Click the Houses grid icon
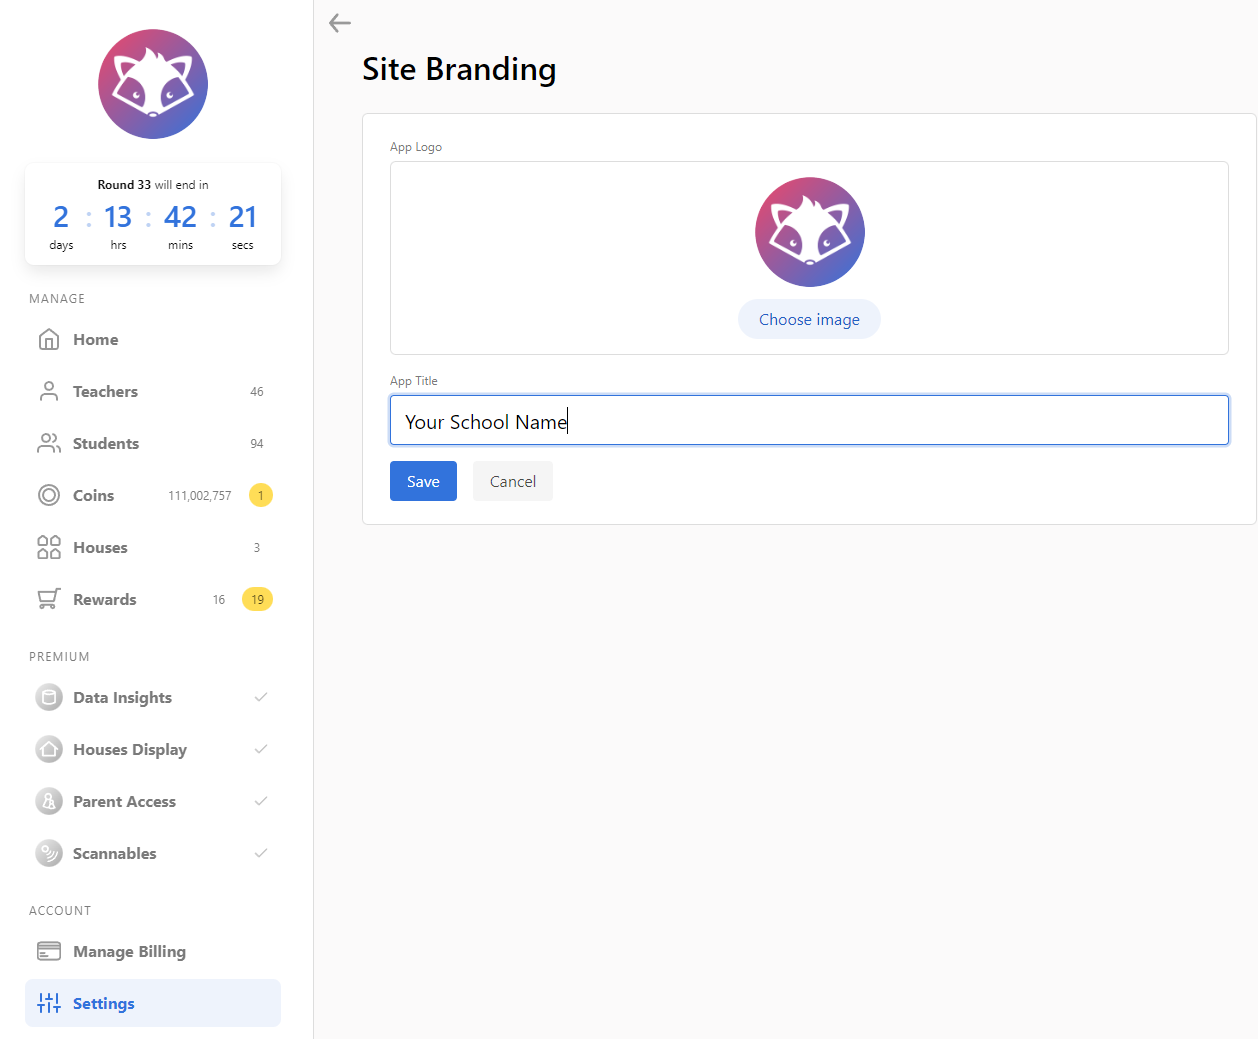 pos(49,548)
